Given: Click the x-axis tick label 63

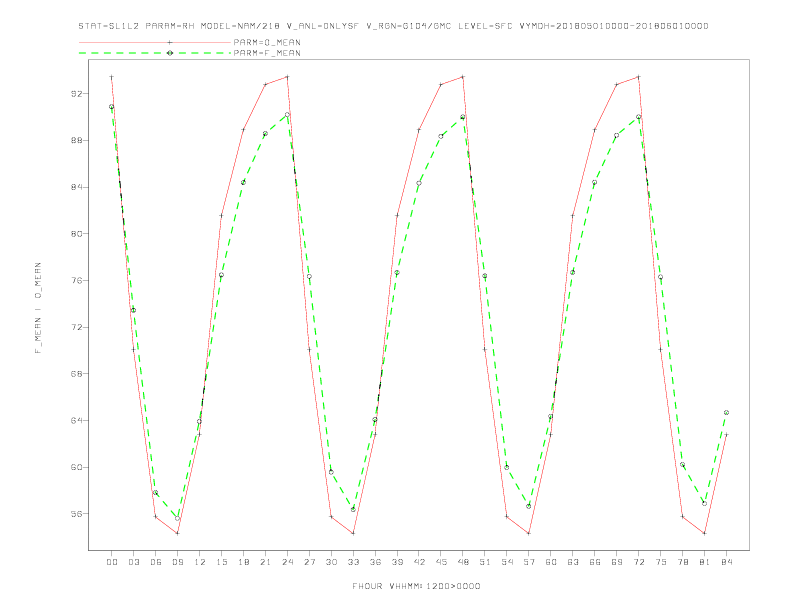Looking at the screenshot, I should (x=573, y=562).
